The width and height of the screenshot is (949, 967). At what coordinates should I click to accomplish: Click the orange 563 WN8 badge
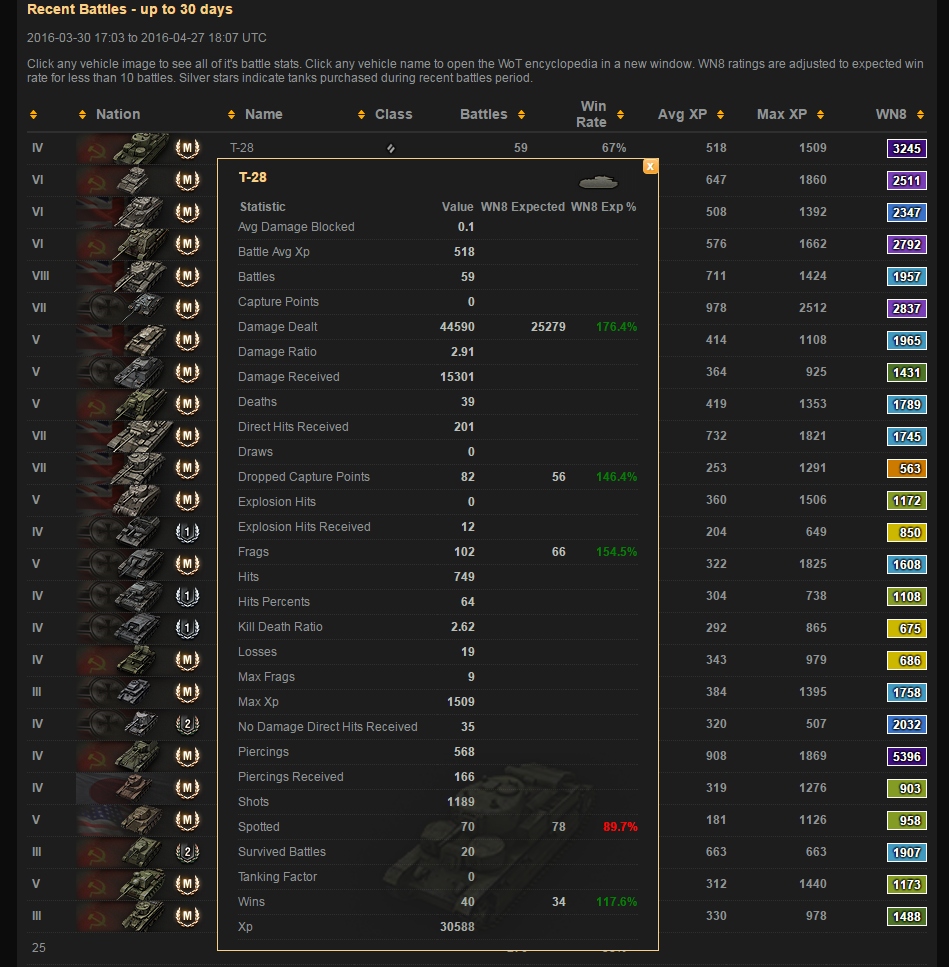pyautogui.click(x=906, y=468)
